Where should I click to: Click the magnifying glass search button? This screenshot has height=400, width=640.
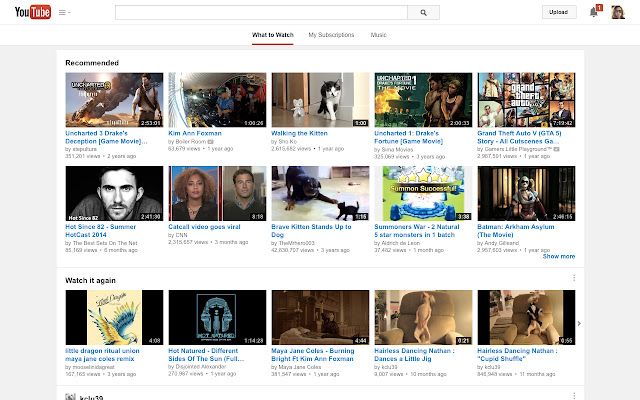(x=423, y=13)
